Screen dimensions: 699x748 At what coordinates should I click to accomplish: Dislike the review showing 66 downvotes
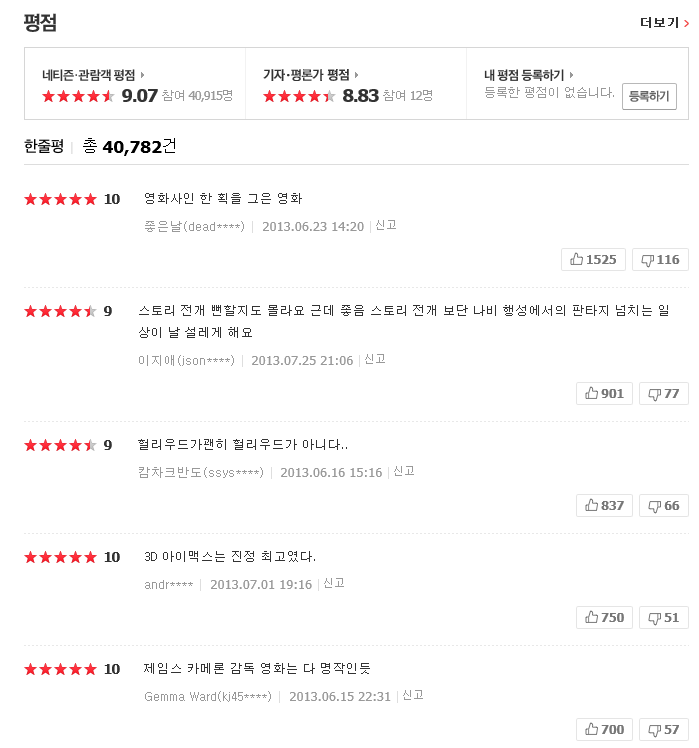click(x=664, y=506)
